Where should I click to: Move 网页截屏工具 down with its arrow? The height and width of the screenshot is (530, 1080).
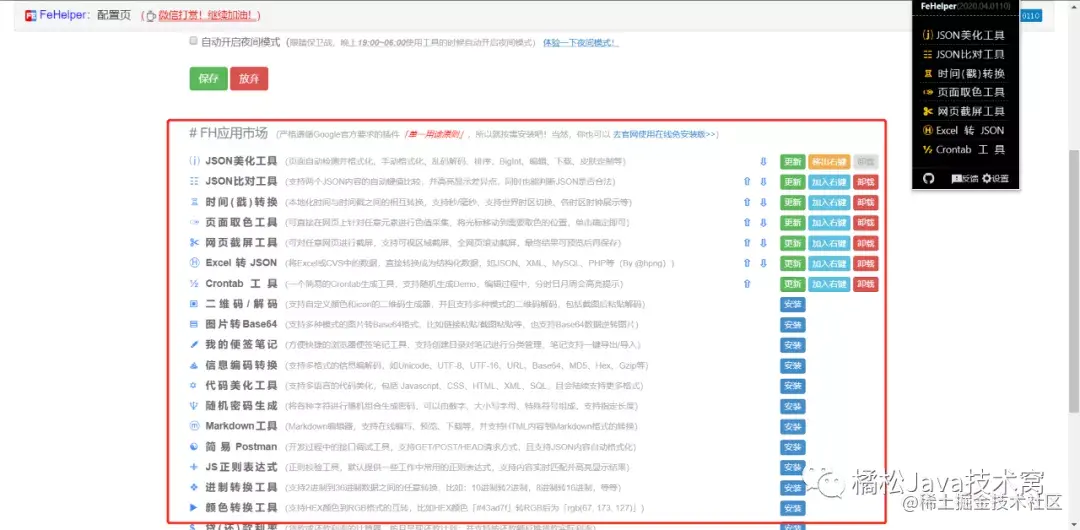763,243
